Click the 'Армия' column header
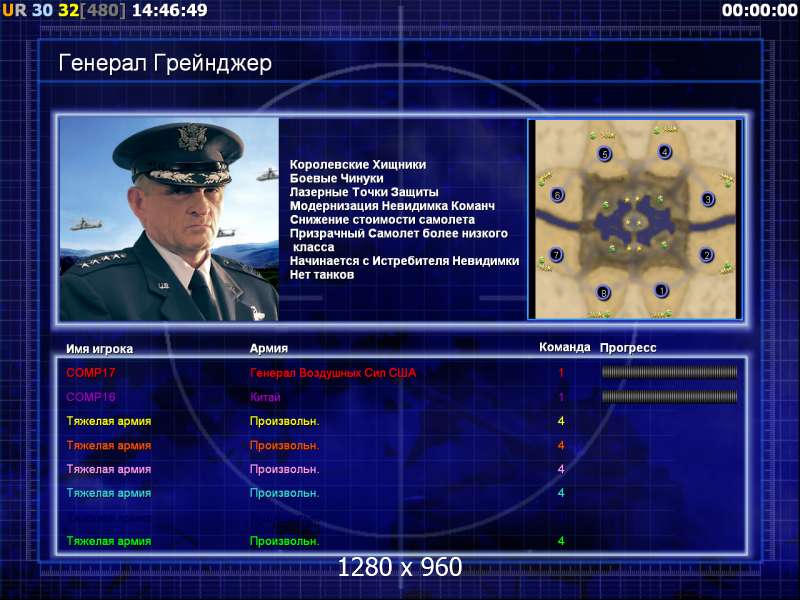This screenshot has width=800, height=600. [x=268, y=348]
